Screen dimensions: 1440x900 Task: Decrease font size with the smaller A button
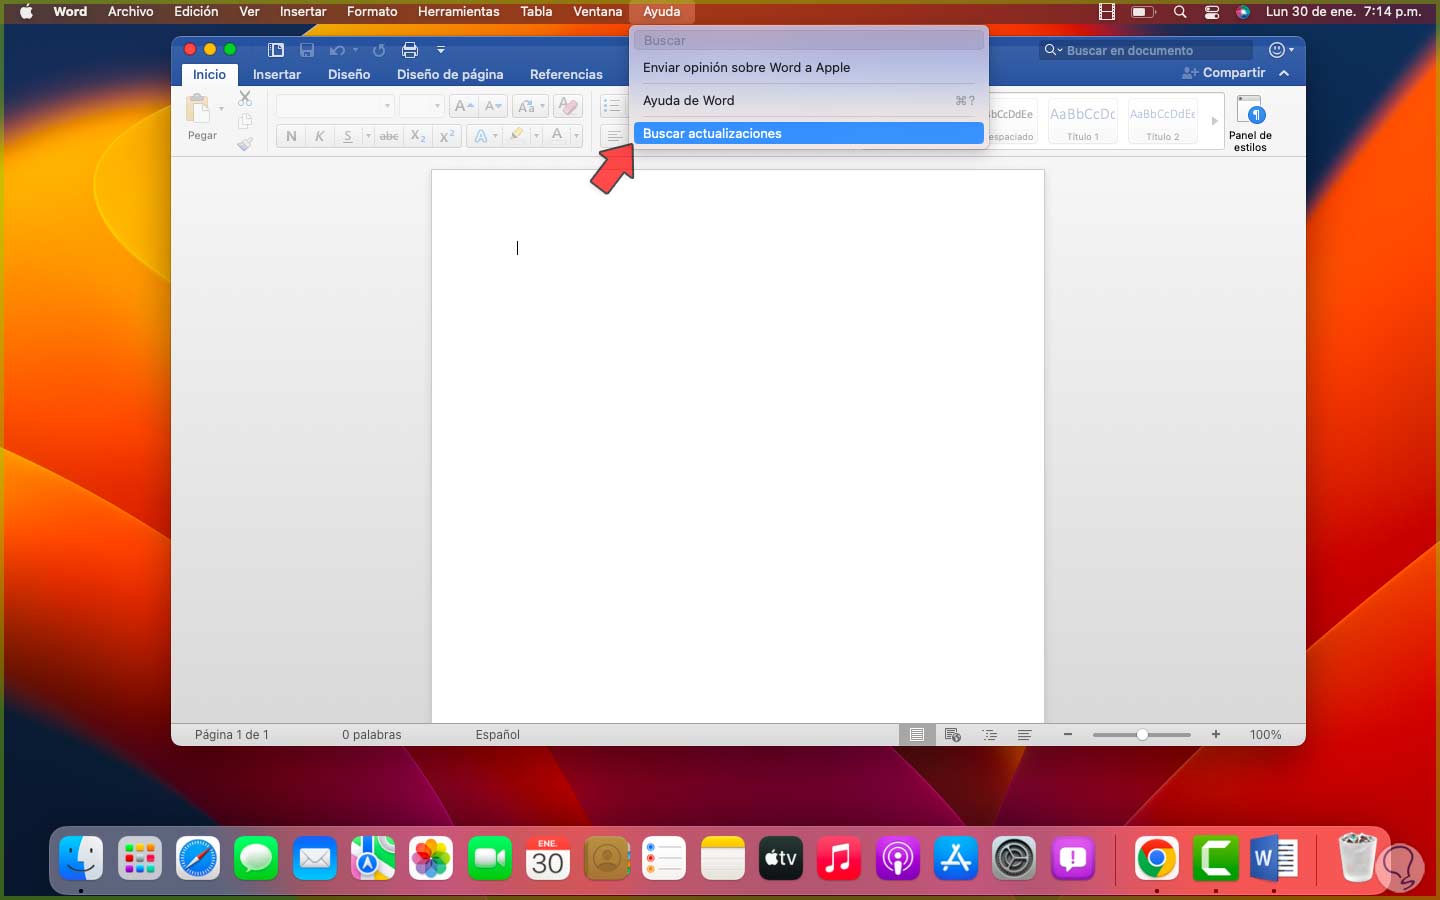(x=493, y=106)
